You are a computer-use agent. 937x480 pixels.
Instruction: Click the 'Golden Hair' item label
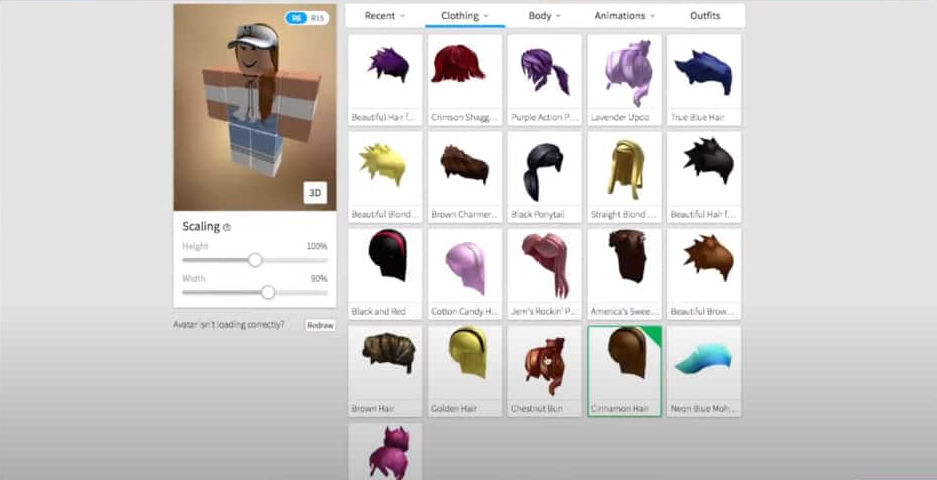[x=454, y=409]
